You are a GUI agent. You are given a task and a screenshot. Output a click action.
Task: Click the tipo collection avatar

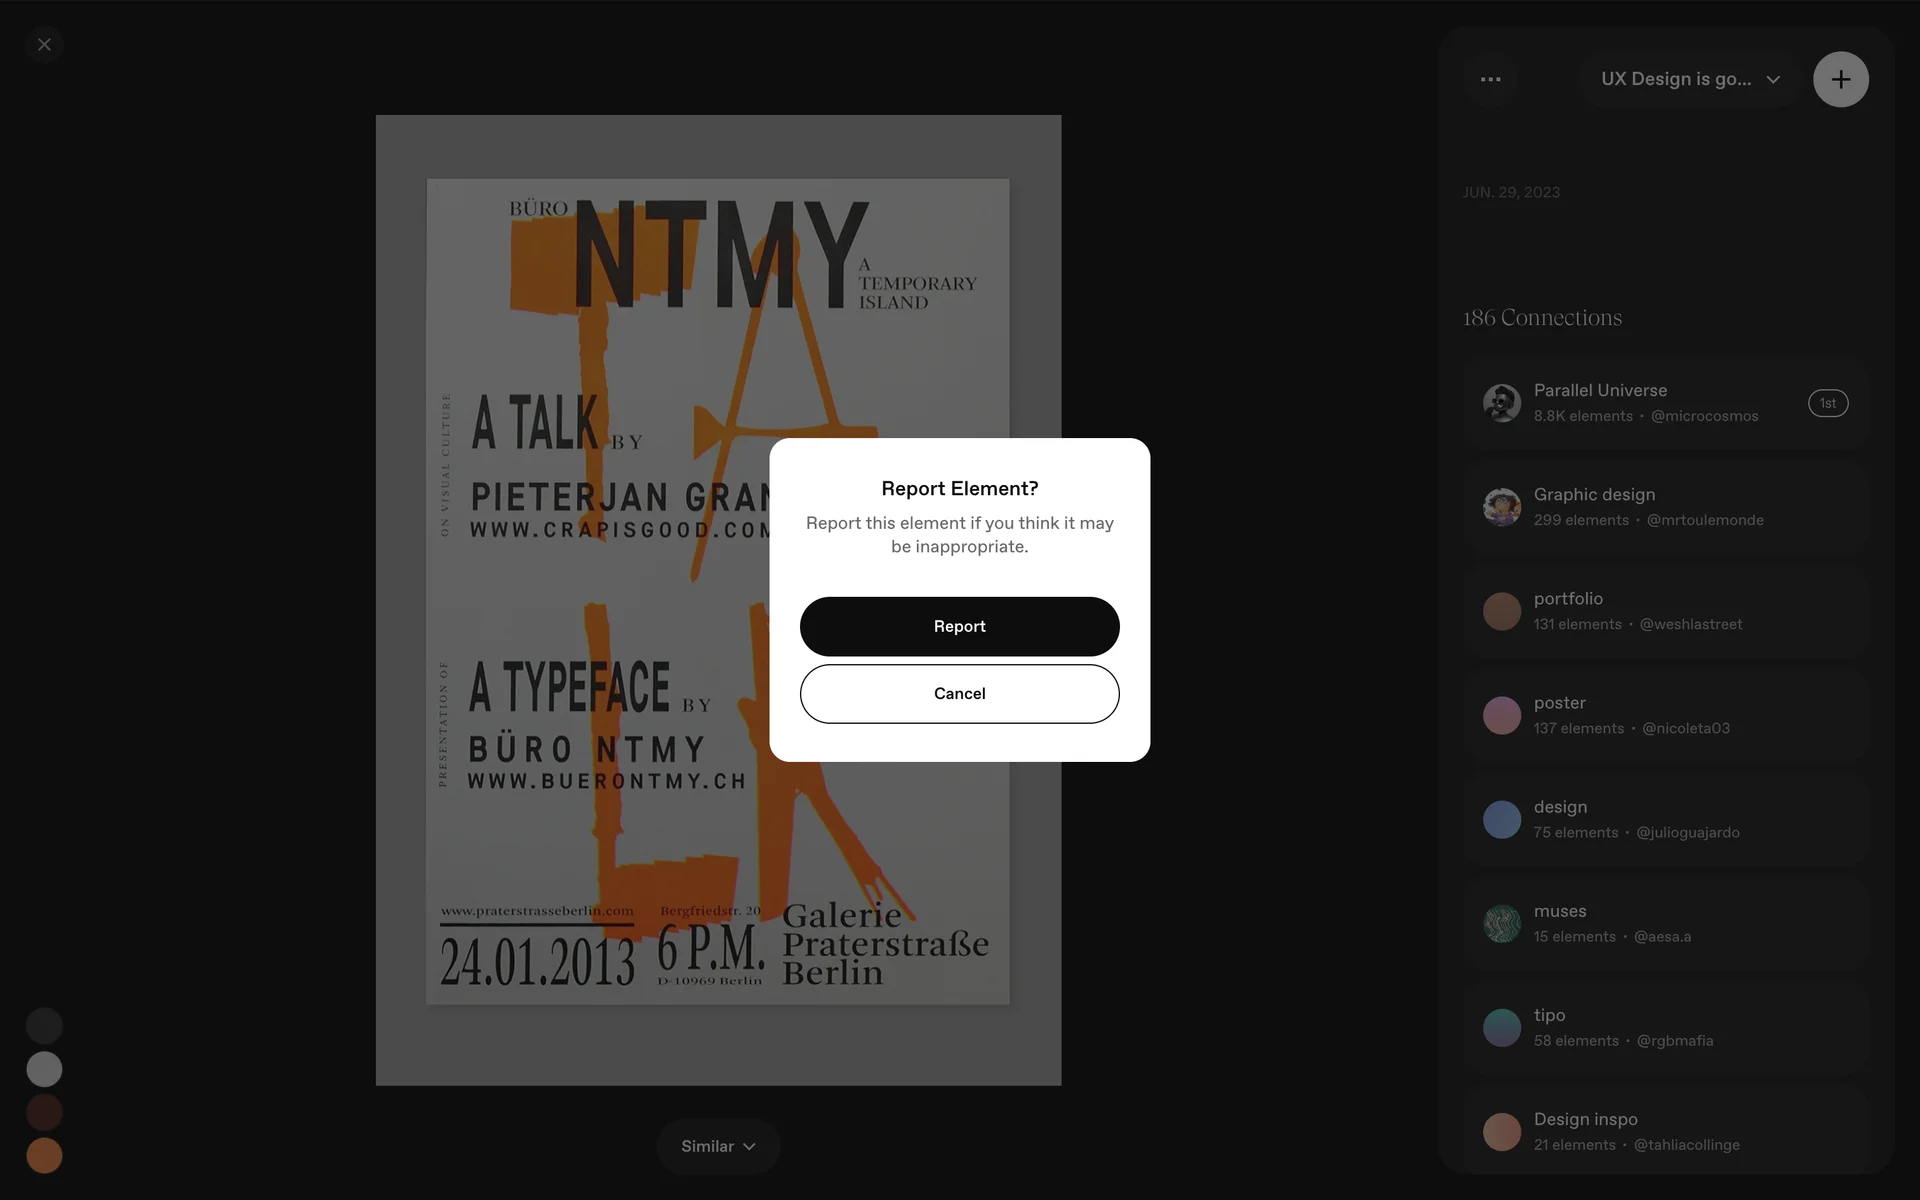point(1501,1027)
